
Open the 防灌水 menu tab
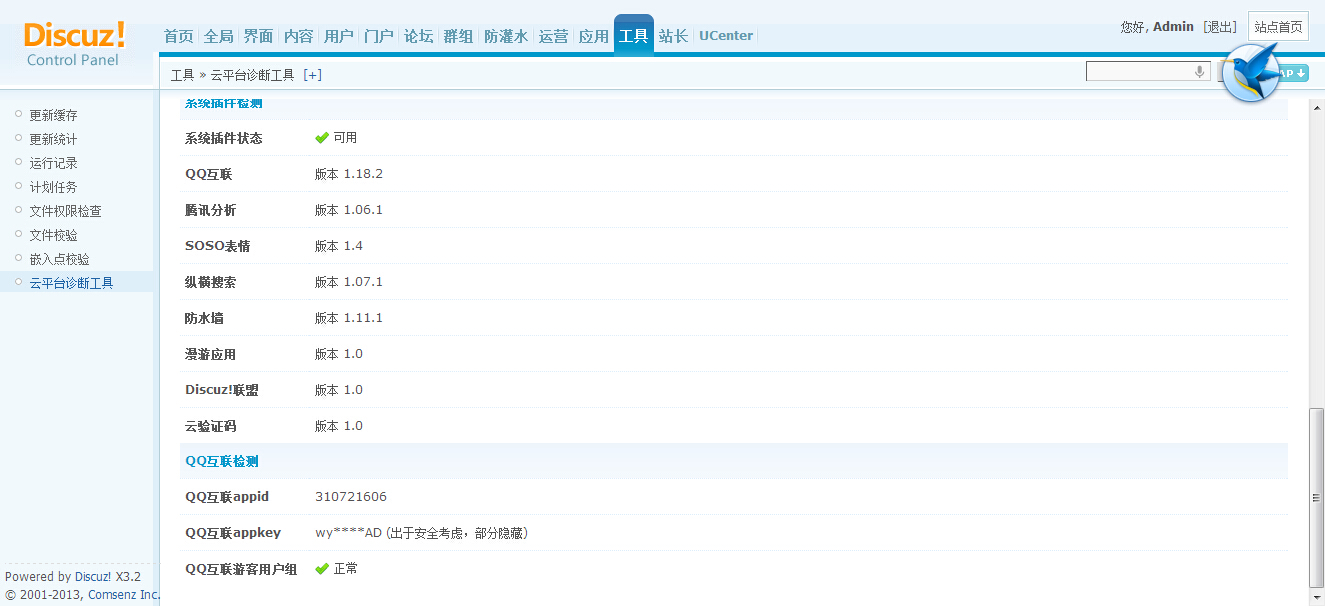click(505, 36)
